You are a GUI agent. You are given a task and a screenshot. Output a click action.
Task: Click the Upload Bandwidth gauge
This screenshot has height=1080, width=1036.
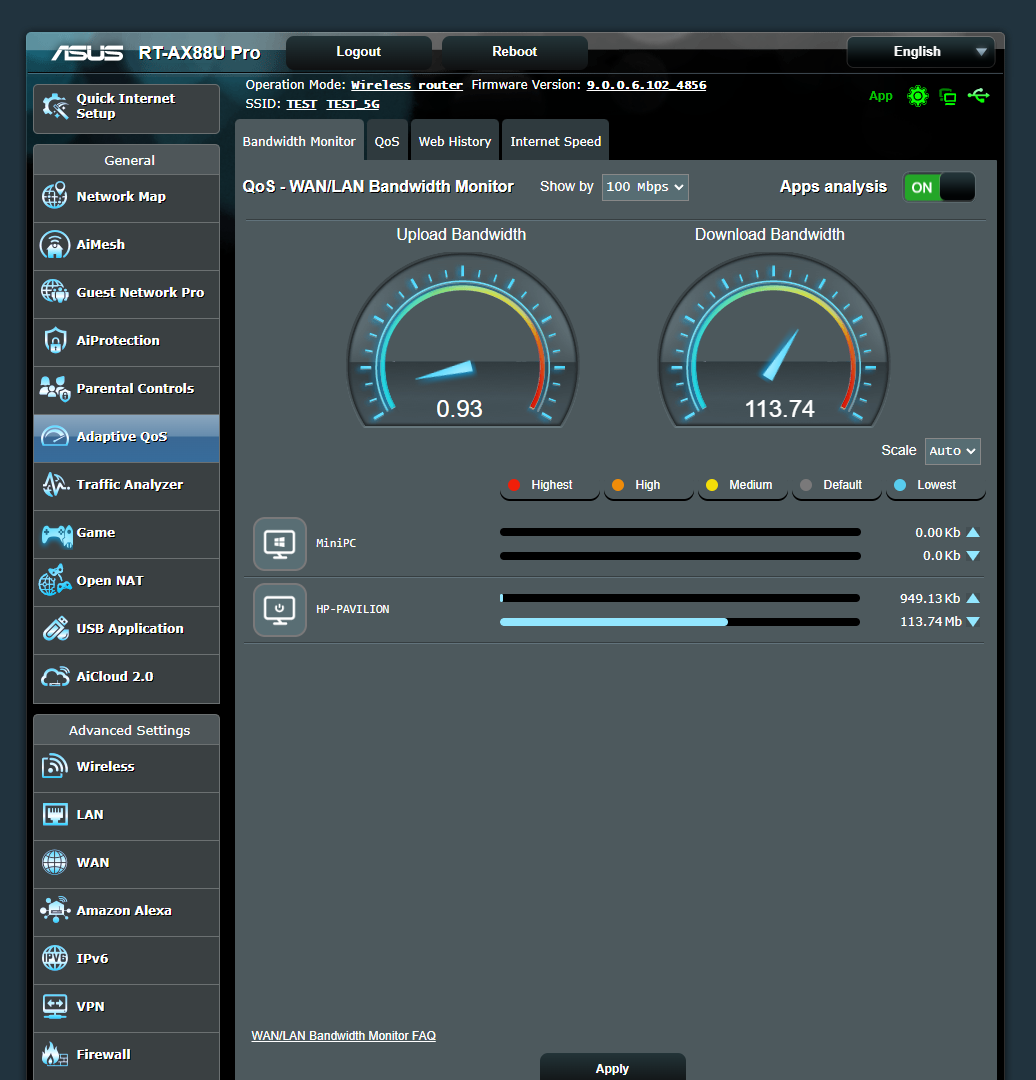[462, 340]
